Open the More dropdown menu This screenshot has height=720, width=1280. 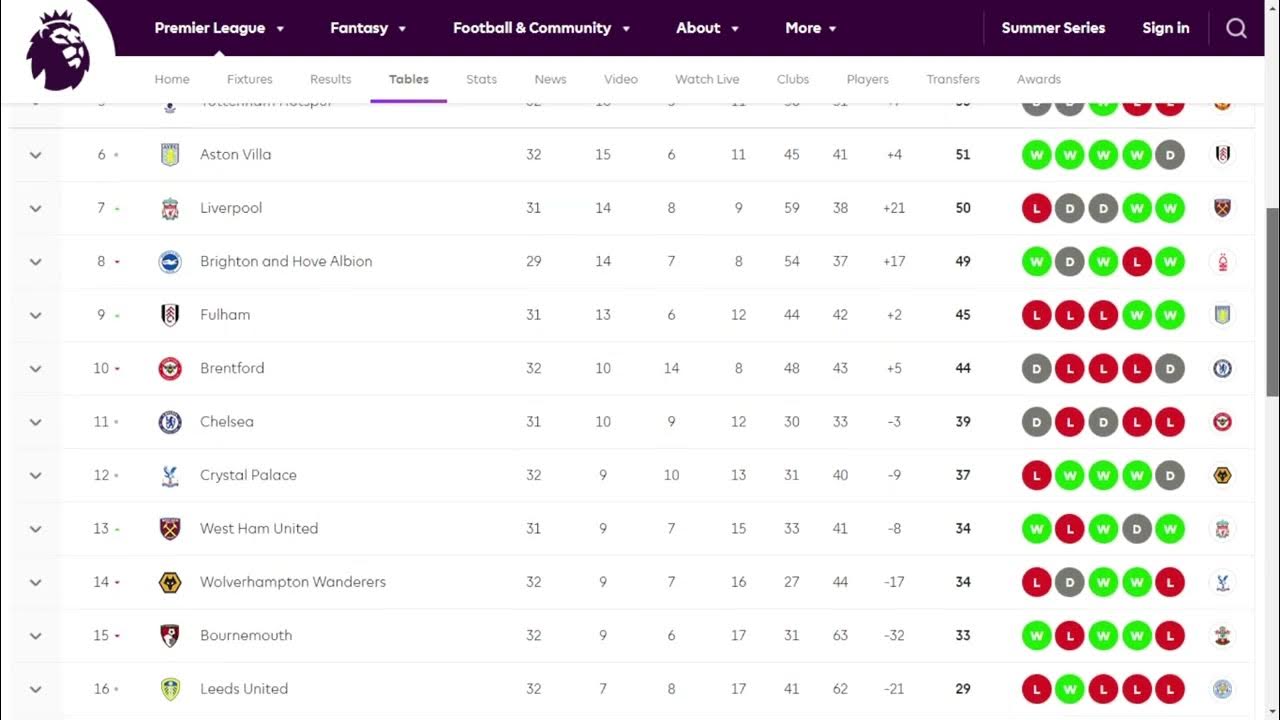coord(811,28)
